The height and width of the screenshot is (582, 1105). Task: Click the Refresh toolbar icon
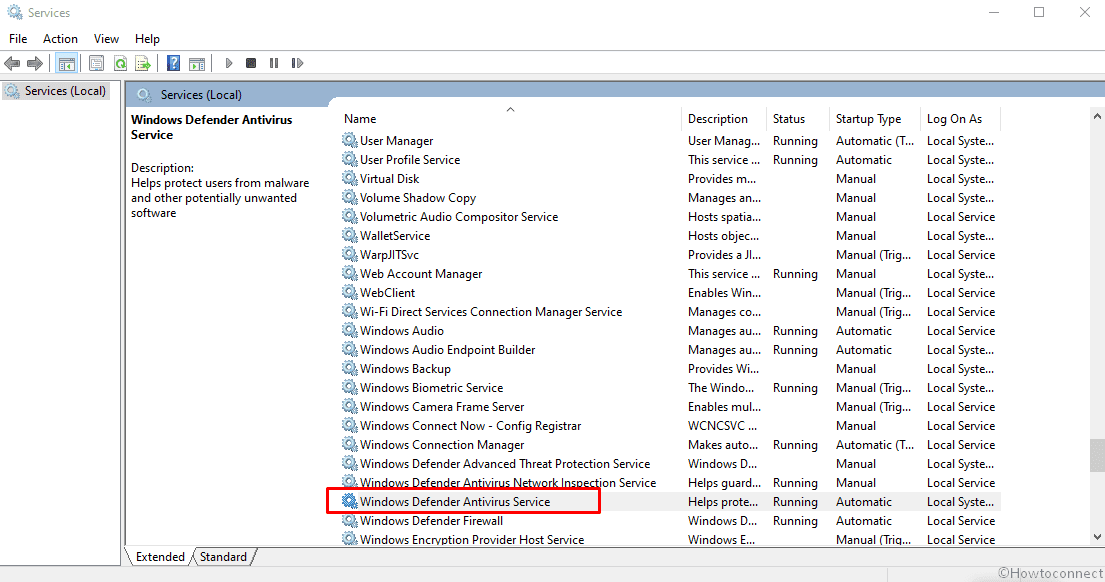click(x=120, y=63)
